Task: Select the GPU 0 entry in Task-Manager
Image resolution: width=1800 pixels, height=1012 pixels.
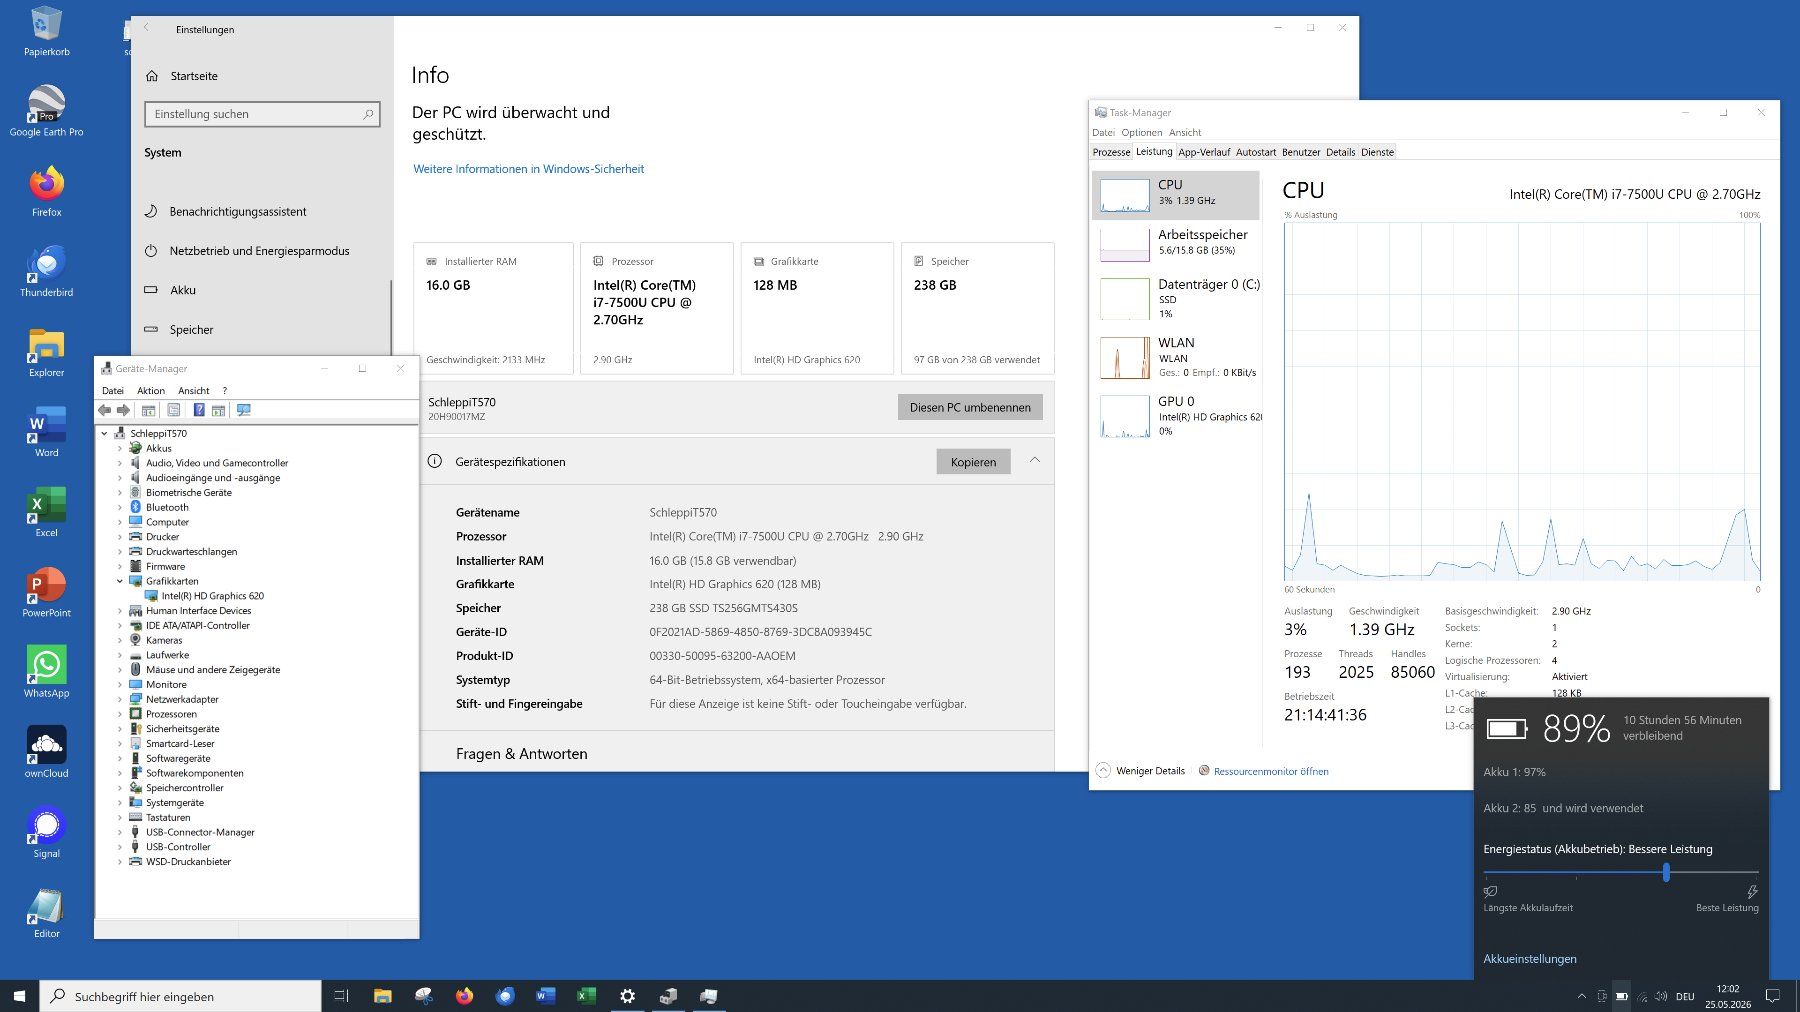Action: click(1176, 416)
